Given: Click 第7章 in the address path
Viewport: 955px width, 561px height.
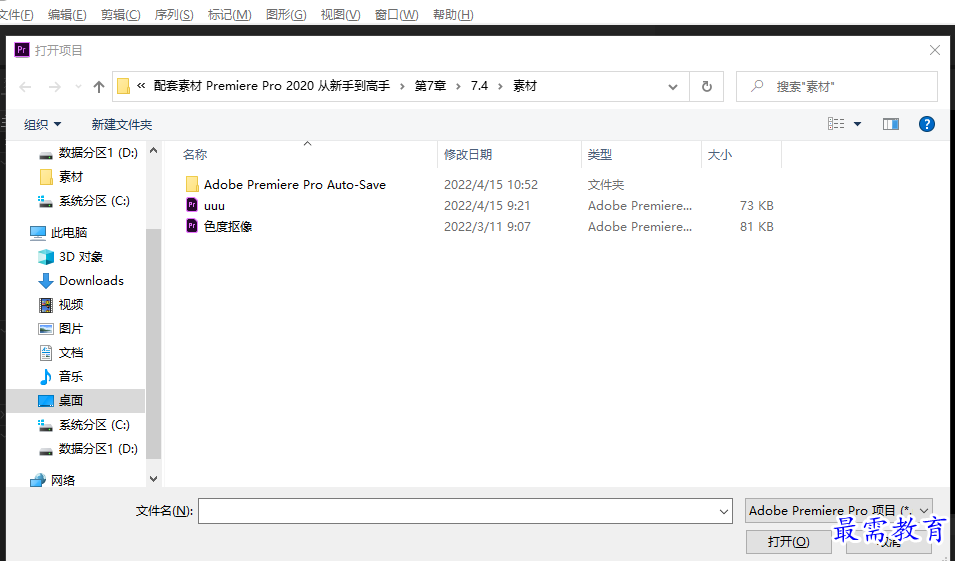Looking at the screenshot, I should (430, 86).
